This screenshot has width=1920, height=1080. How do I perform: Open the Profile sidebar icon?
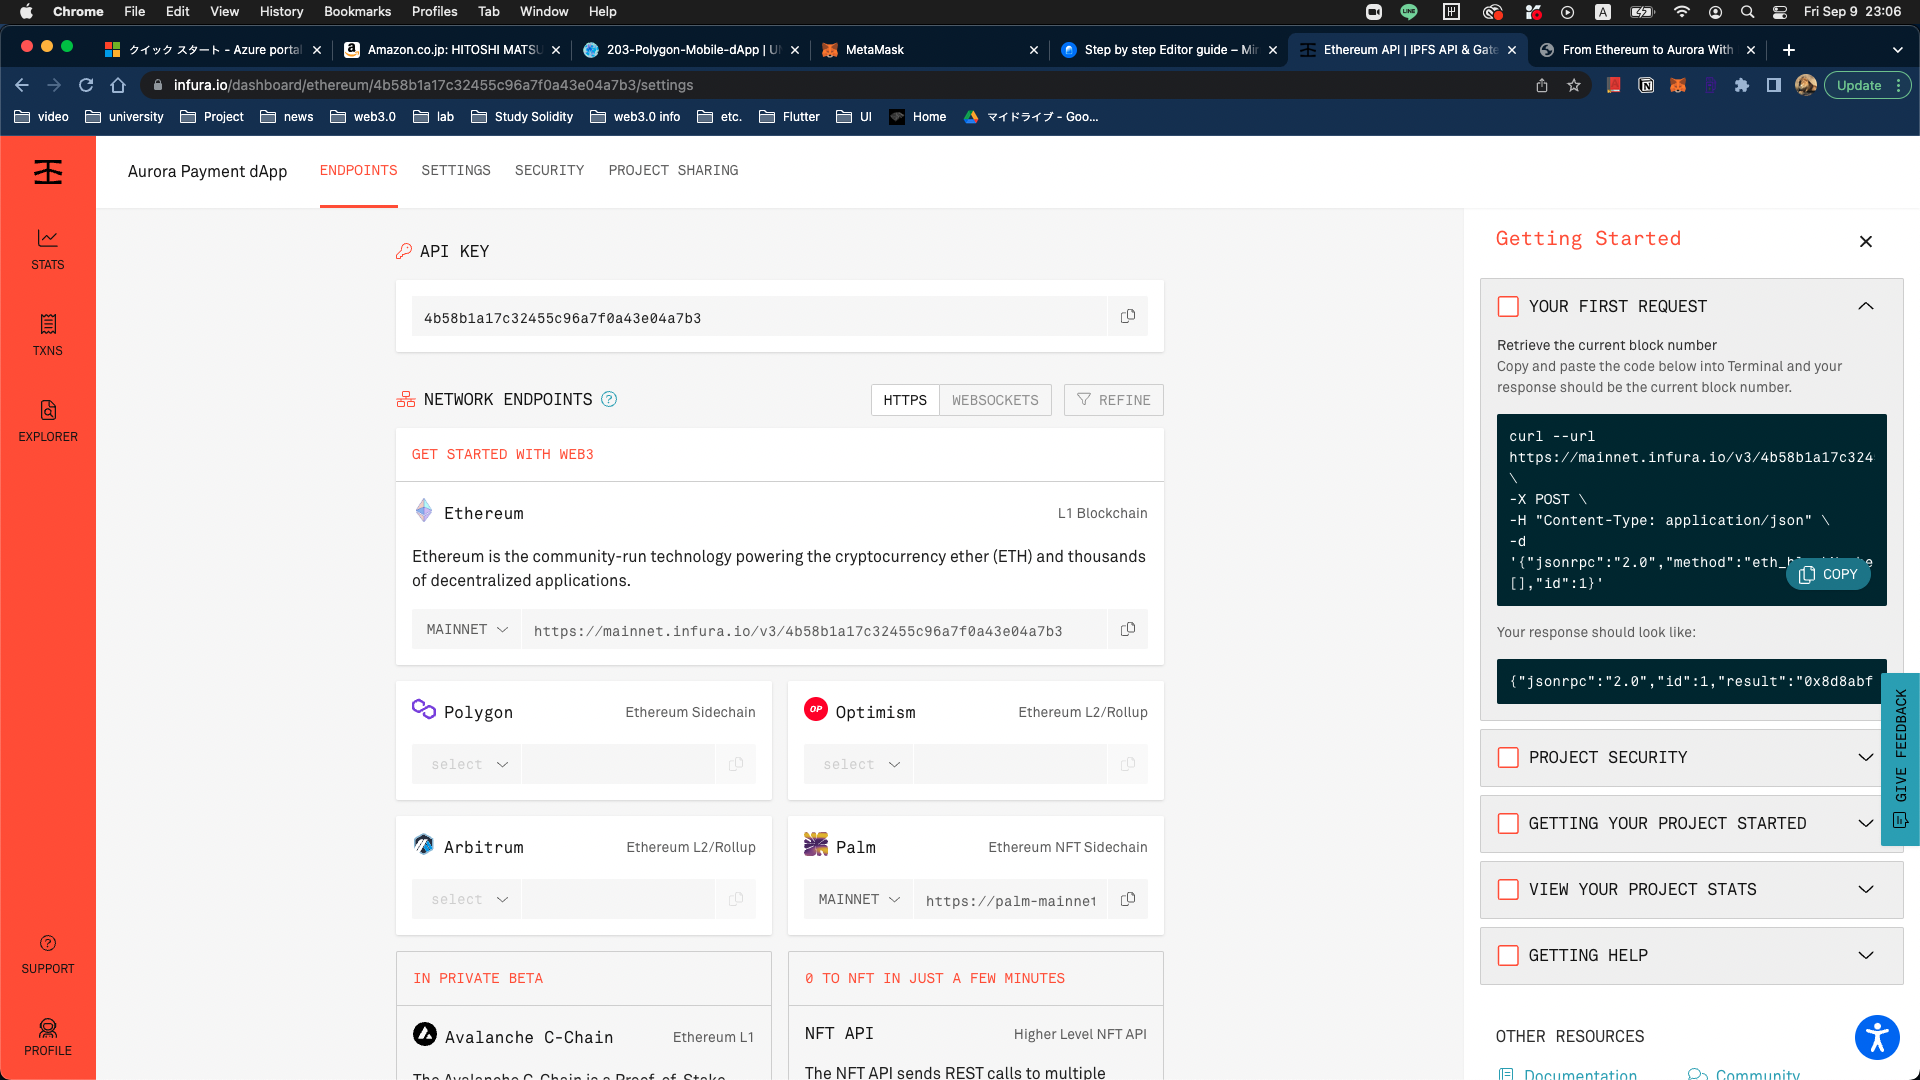coord(47,1037)
